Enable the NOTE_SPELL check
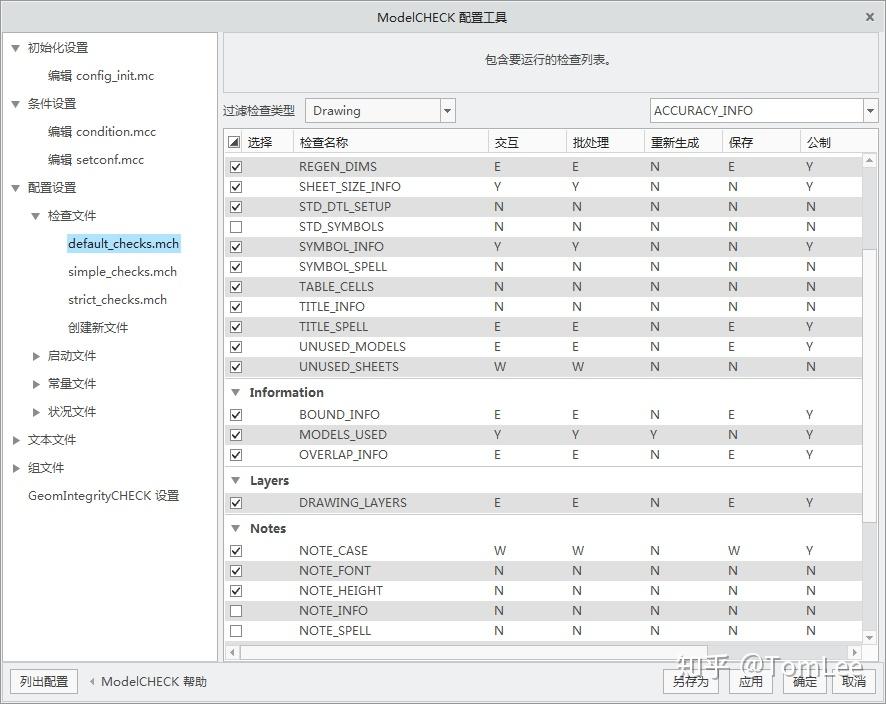 [x=235, y=630]
